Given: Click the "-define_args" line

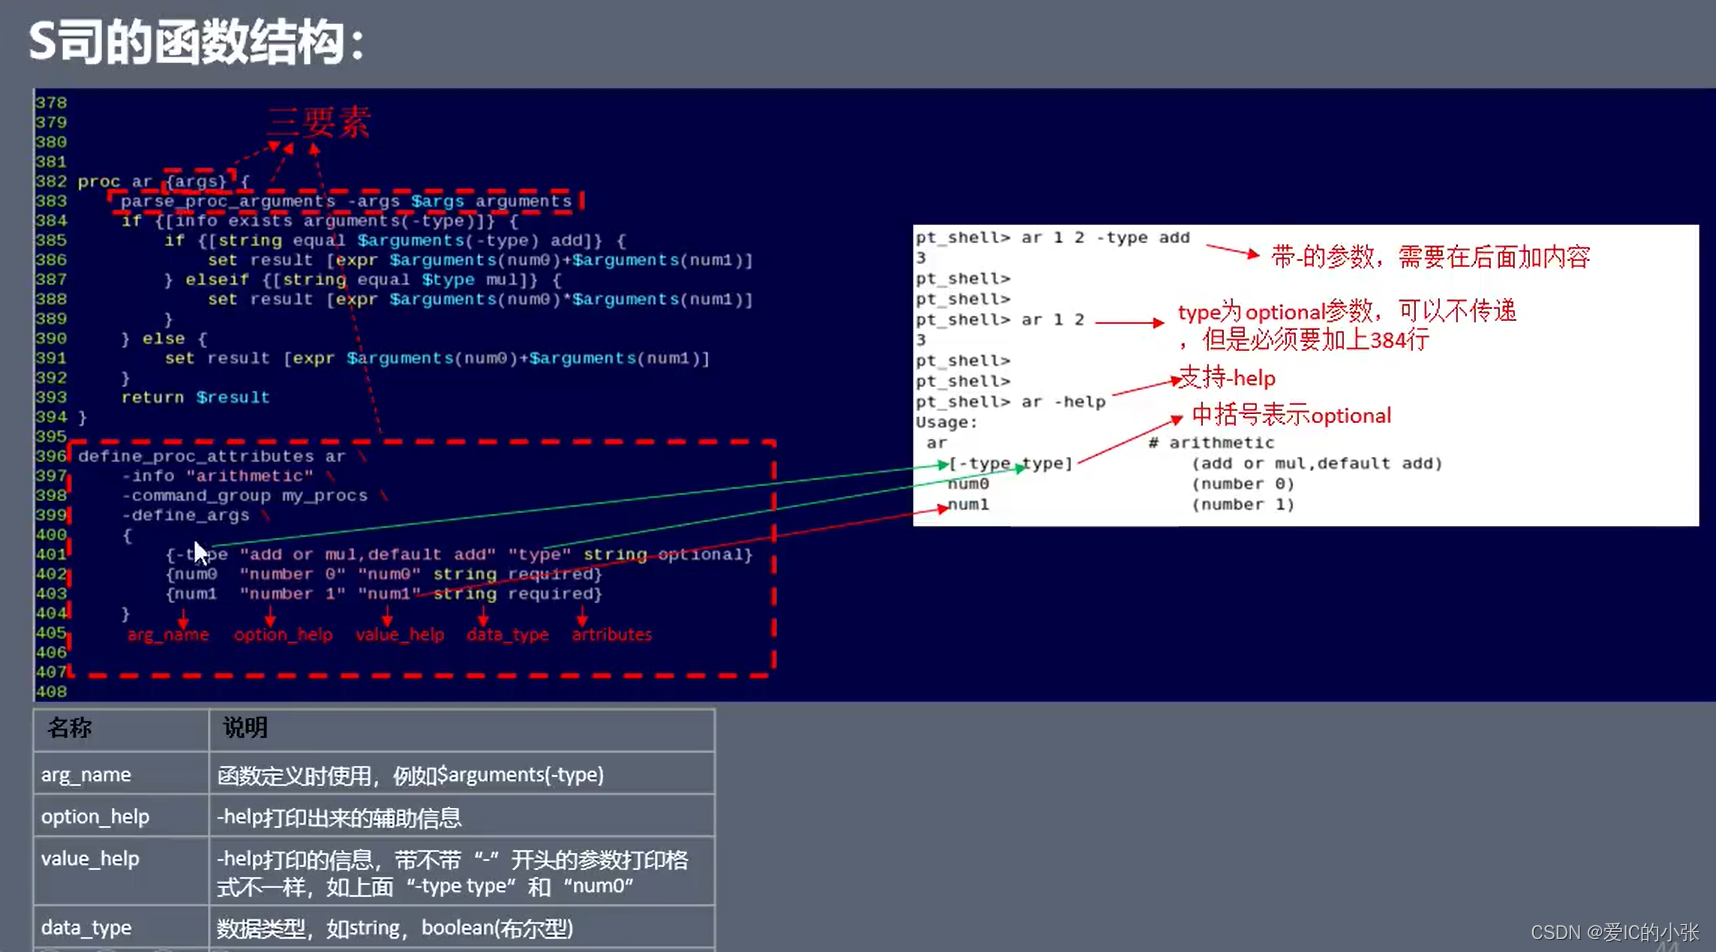Looking at the screenshot, I should pos(185,515).
